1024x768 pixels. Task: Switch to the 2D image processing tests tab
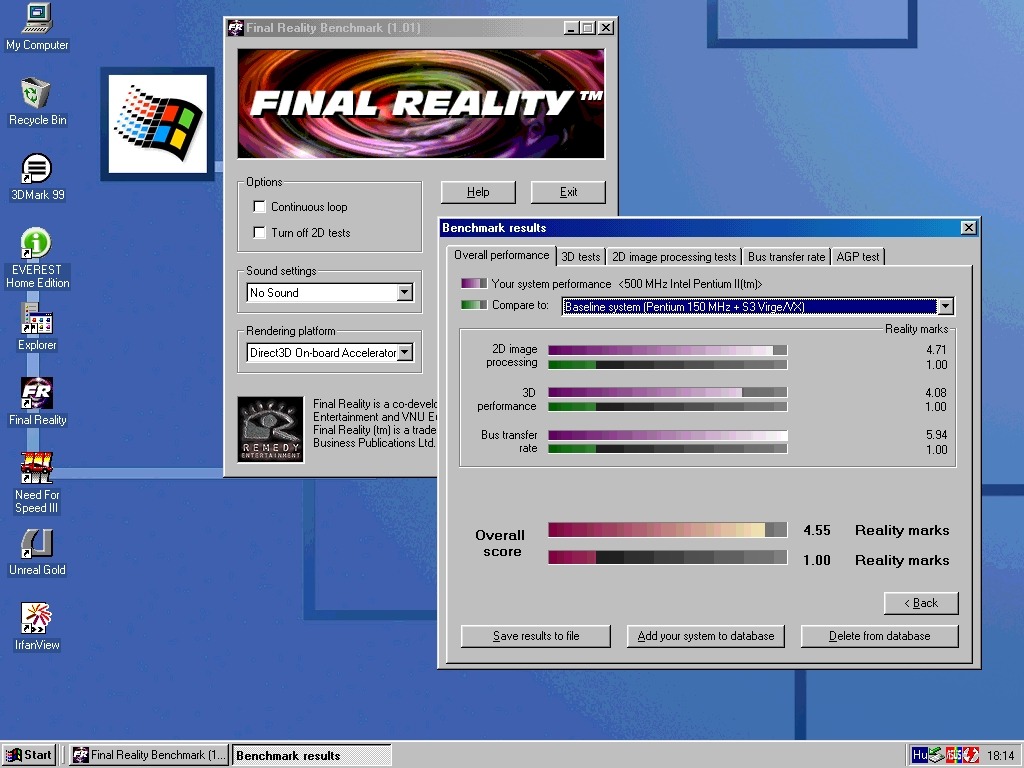(674, 257)
